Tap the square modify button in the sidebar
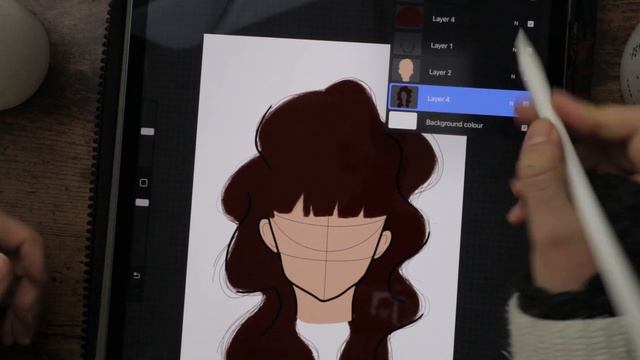This screenshot has height=360, width=640. (143, 182)
